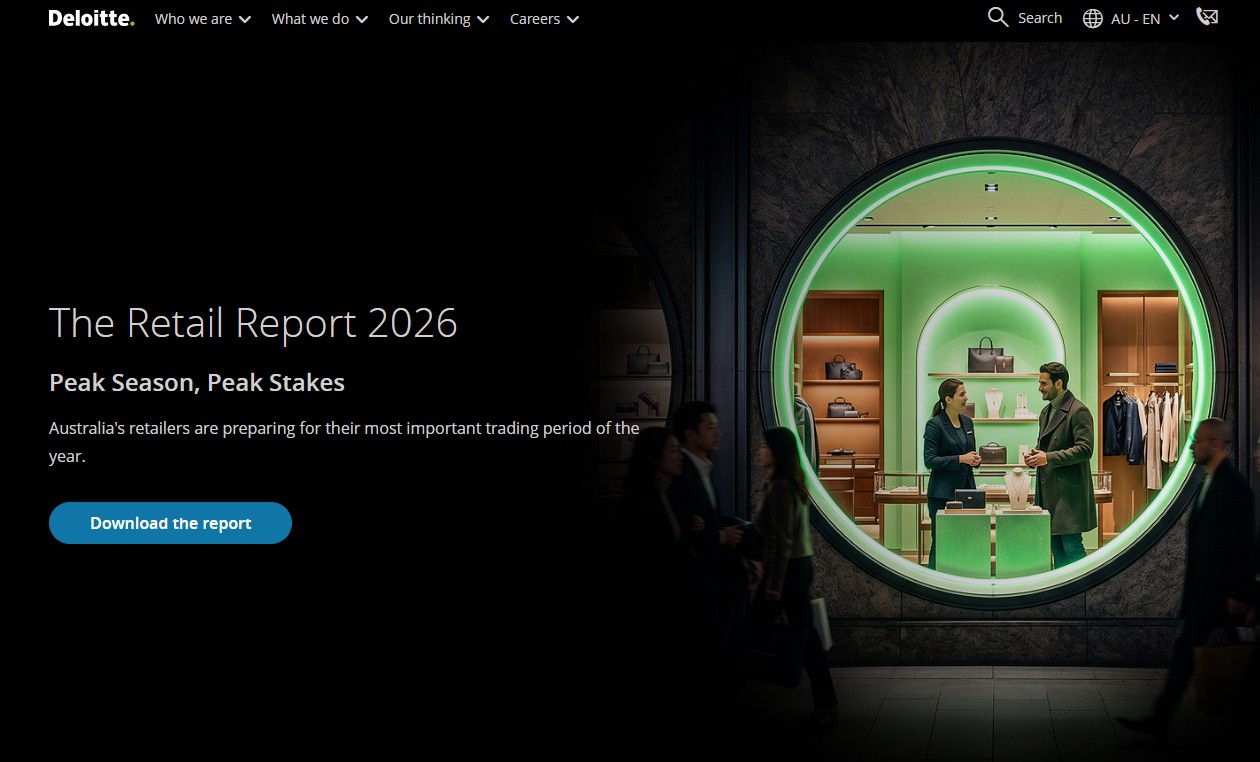Expand the Careers chevron
This screenshot has height=762, width=1260.
pos(573,19)
